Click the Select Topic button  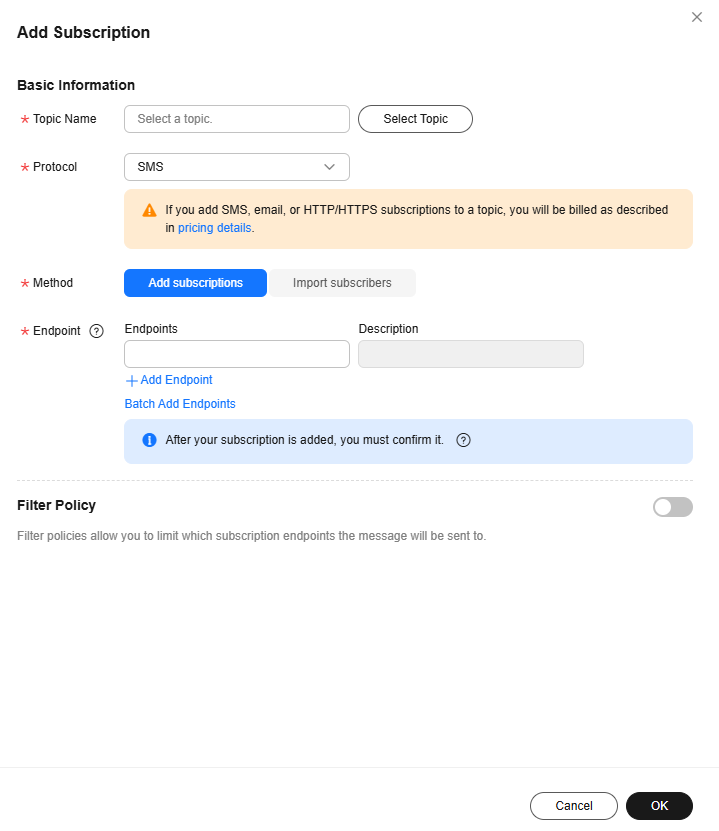click(x=415, y=119)
